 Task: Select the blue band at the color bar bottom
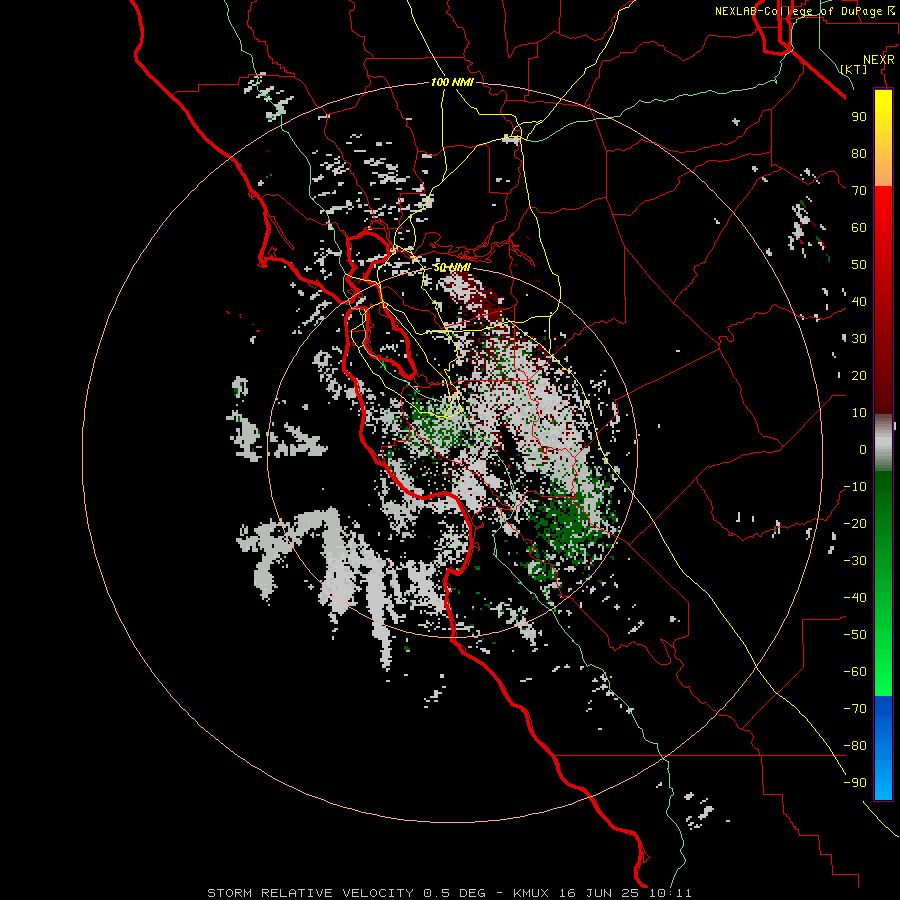point(883,748)
